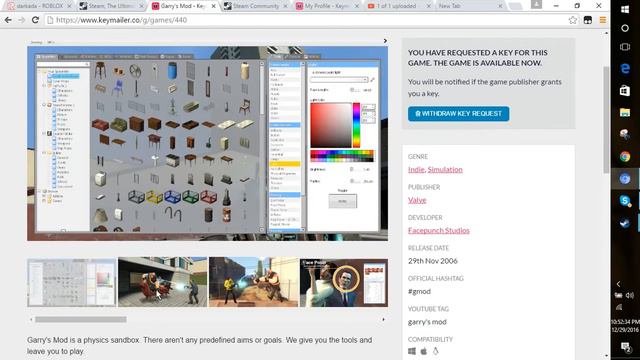Viewport: 640px width, 360px height.
Task: Open Cortana search circle
Action: pos(625,28)
